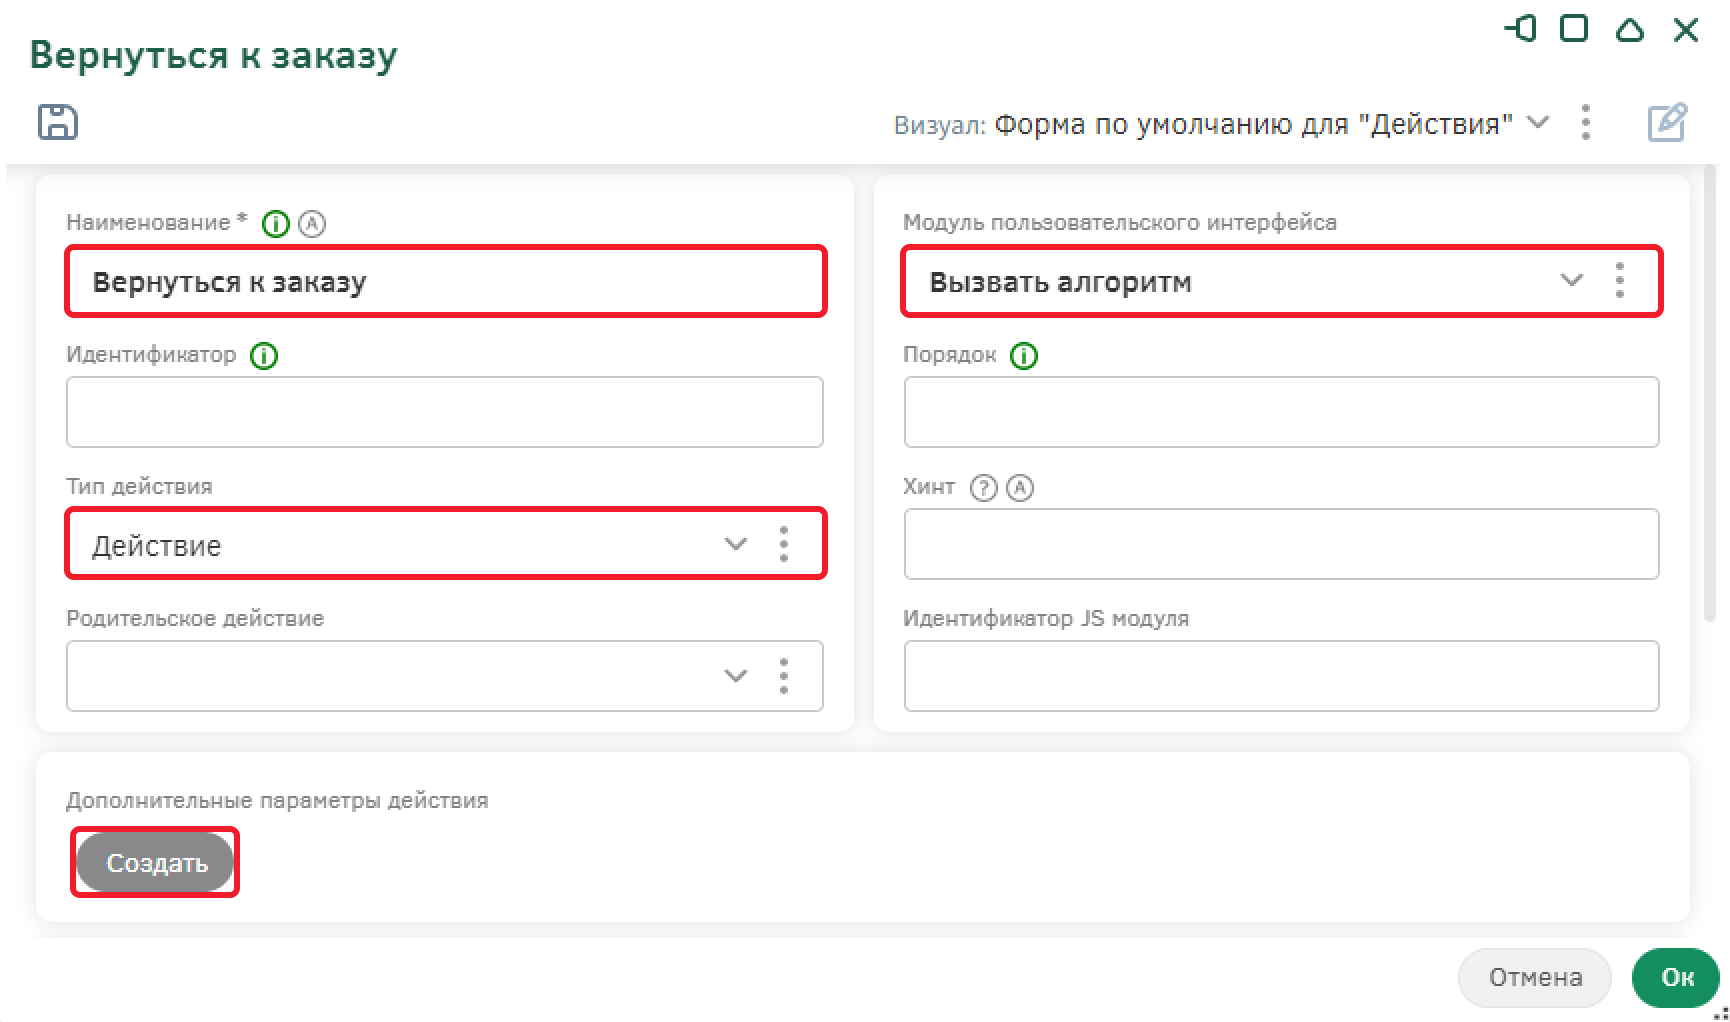Click question mark icon next to Хинт
The image size is (1730, 1022).
(x=984, y=488)
